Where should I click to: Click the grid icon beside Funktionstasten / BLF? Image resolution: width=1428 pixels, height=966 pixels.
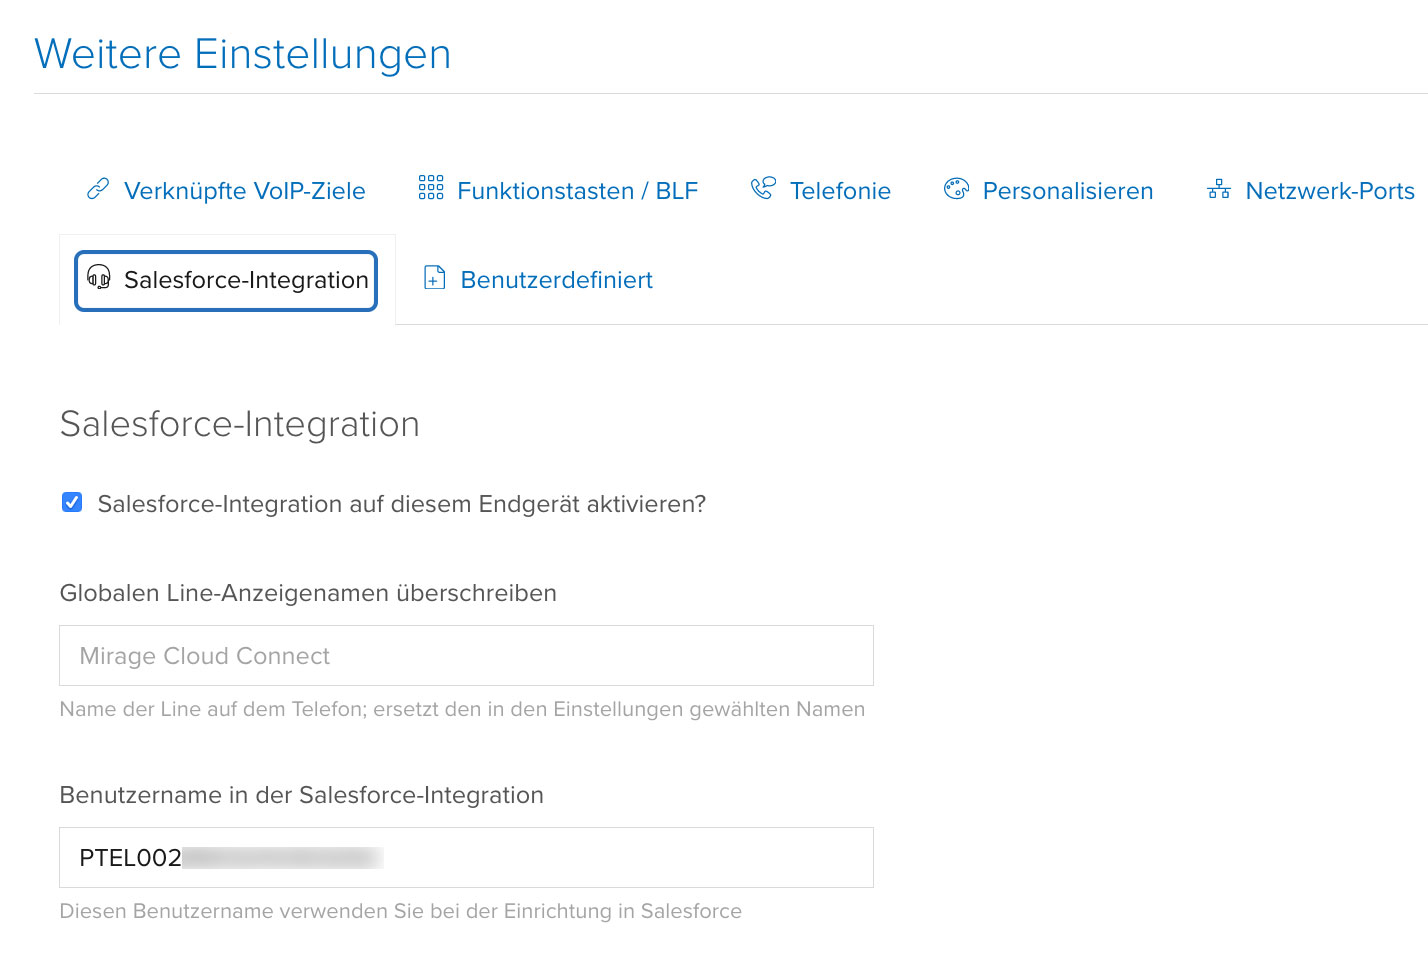point(431,188)
